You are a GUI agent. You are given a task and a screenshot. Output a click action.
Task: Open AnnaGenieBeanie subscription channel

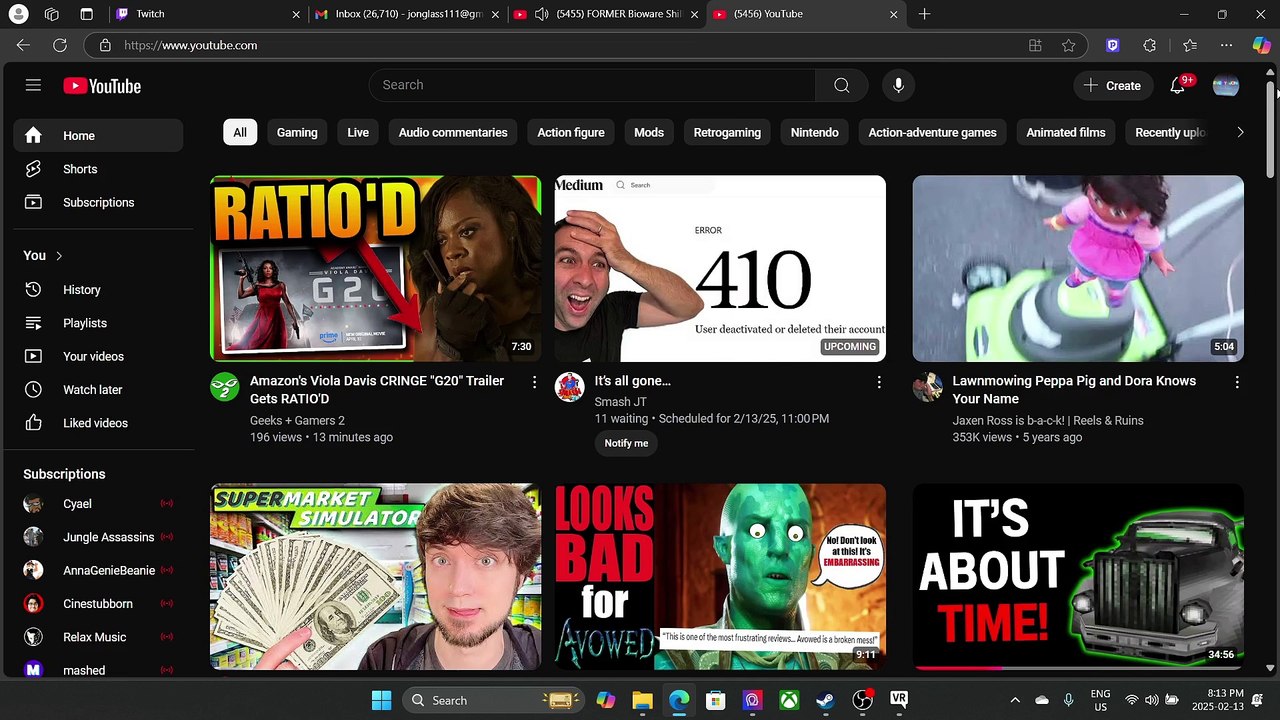98,570
